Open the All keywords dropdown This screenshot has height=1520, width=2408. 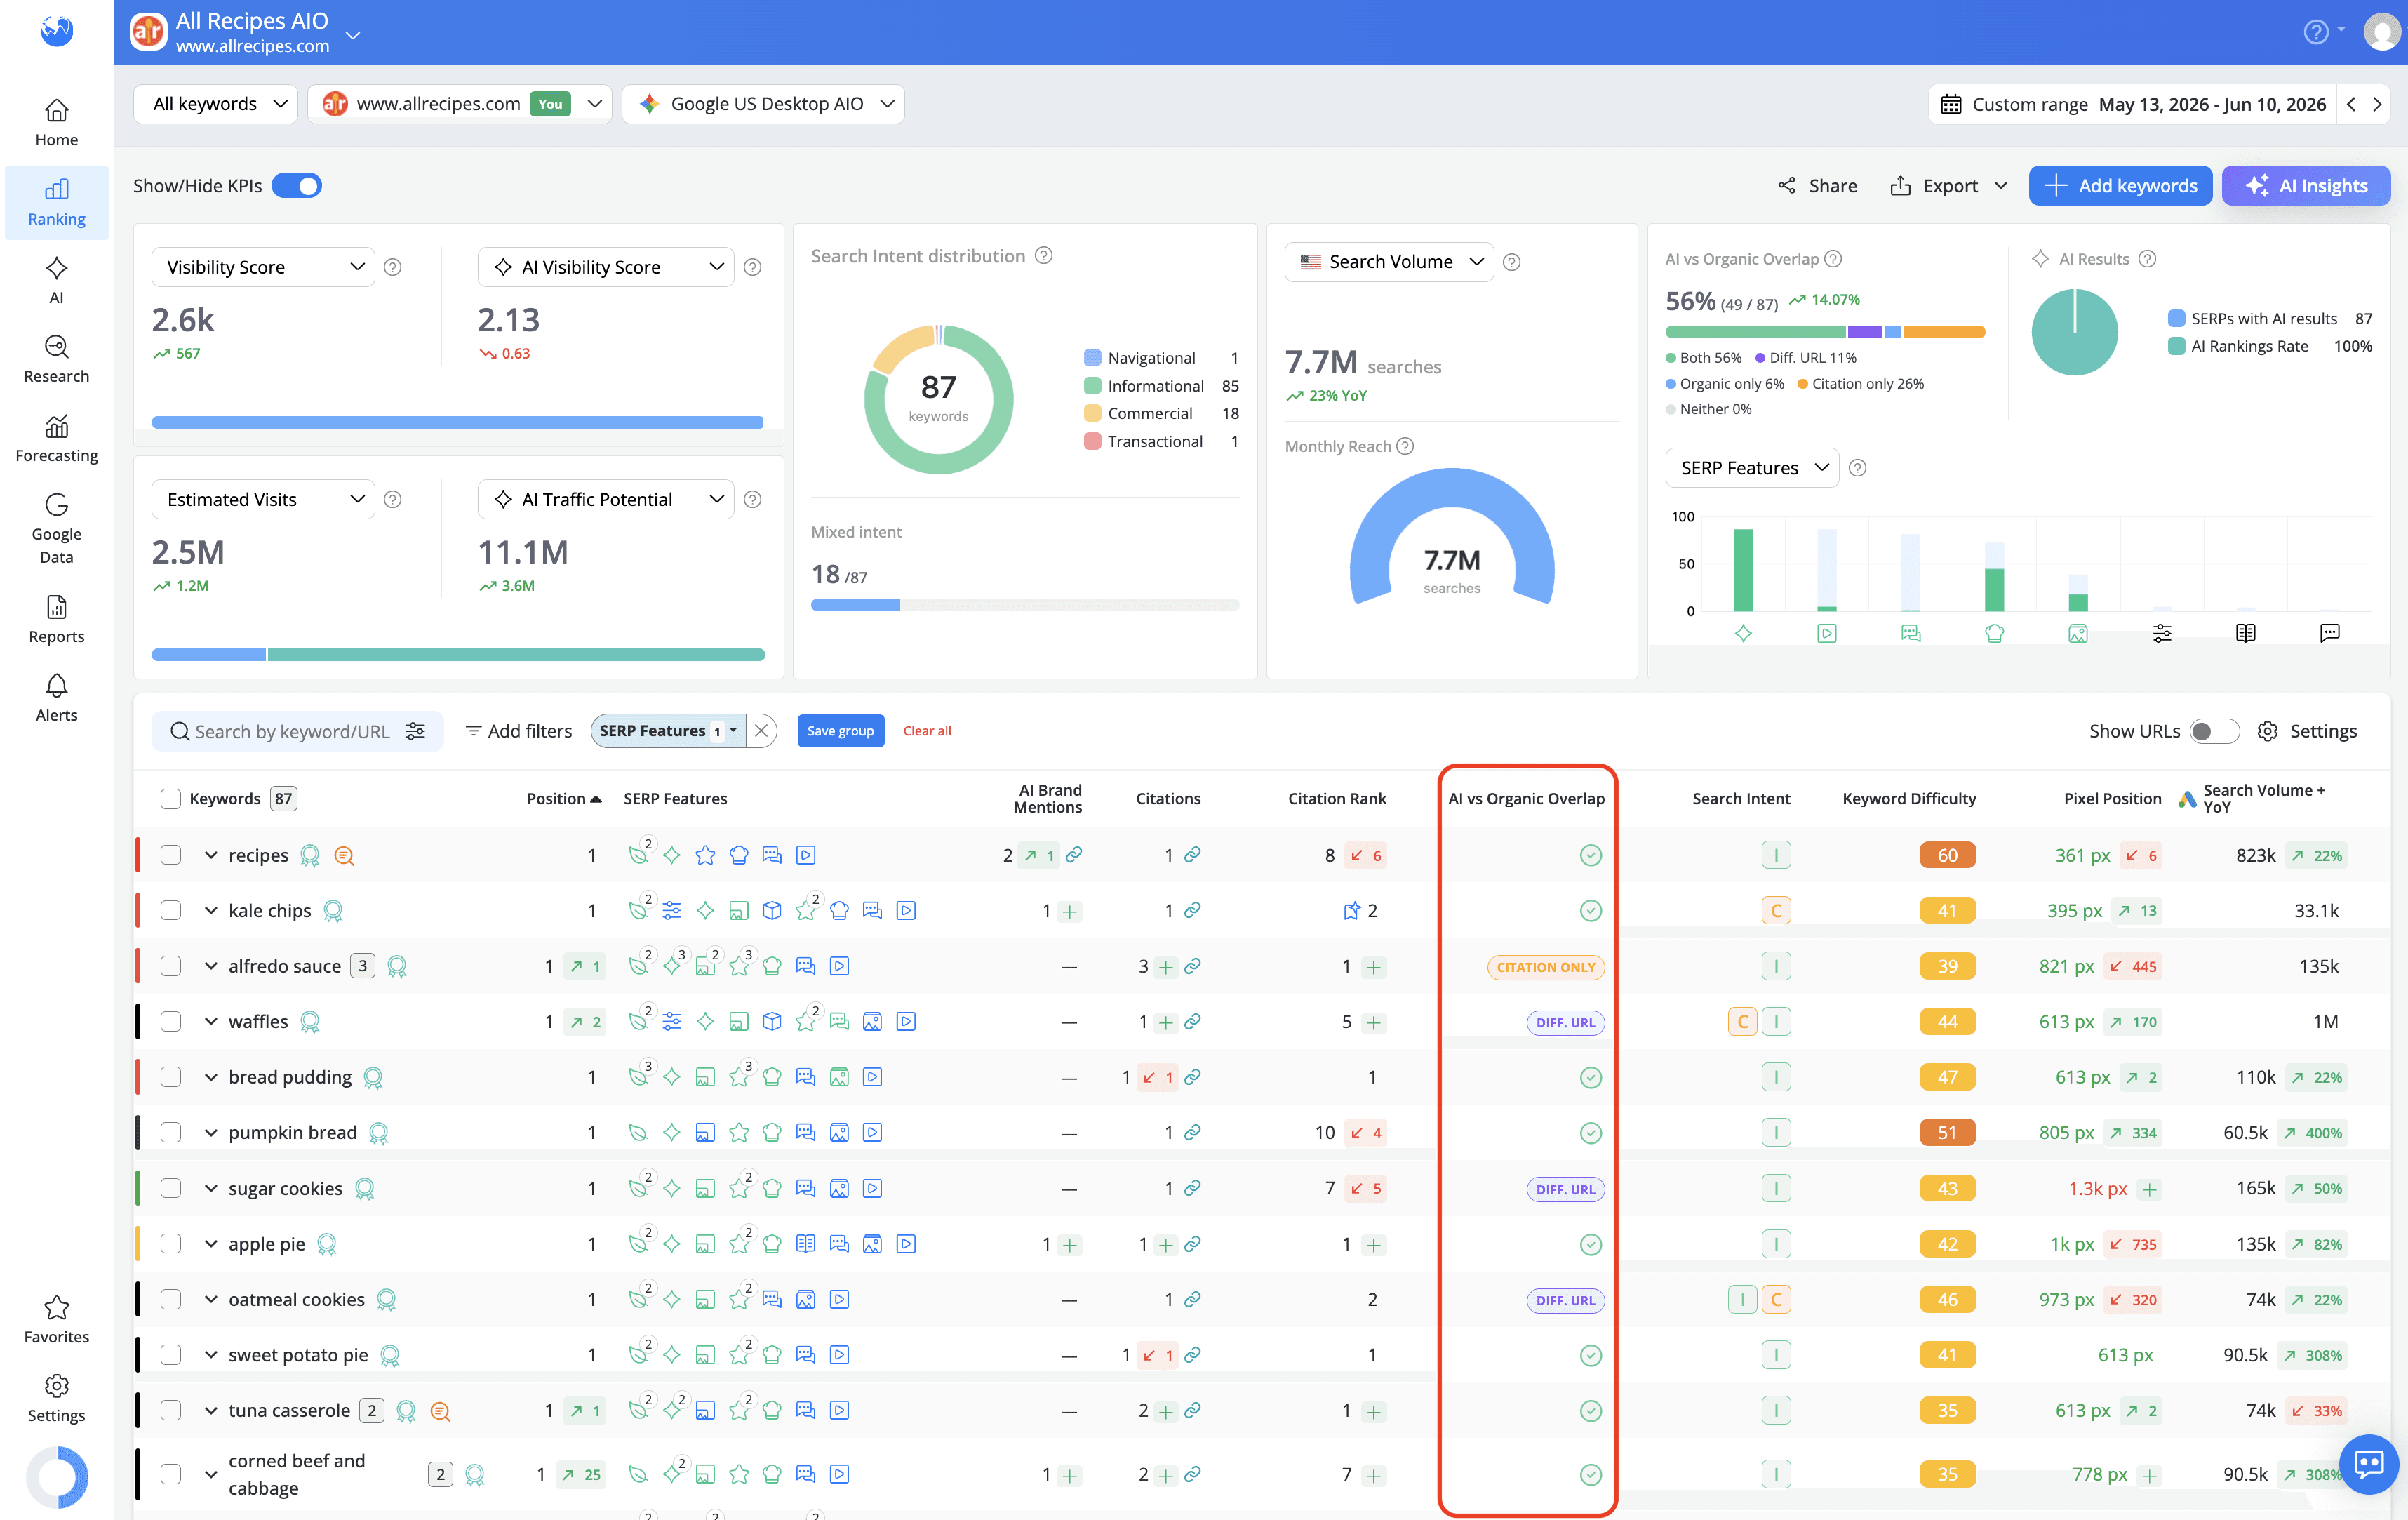click(x=216, y=104)
